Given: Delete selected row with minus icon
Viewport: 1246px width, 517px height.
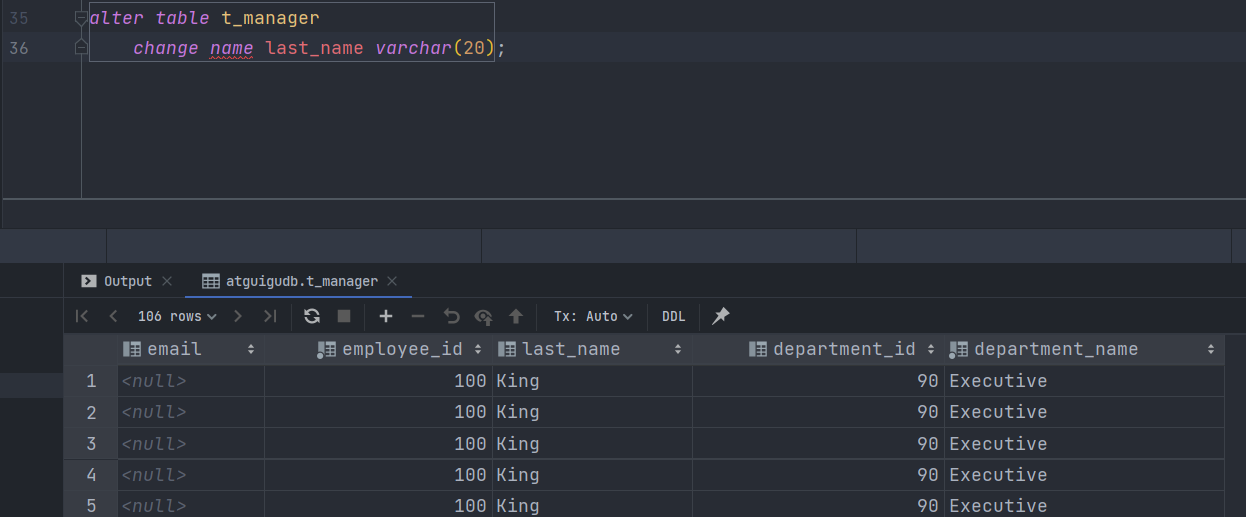Looking at the screenshot, I should click(x=418, y=316).
